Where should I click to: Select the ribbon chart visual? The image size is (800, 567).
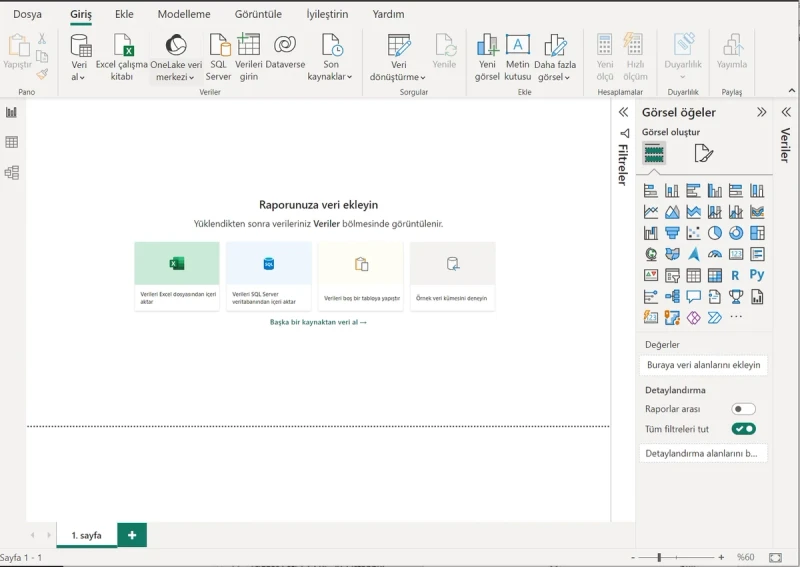[757, 211]
